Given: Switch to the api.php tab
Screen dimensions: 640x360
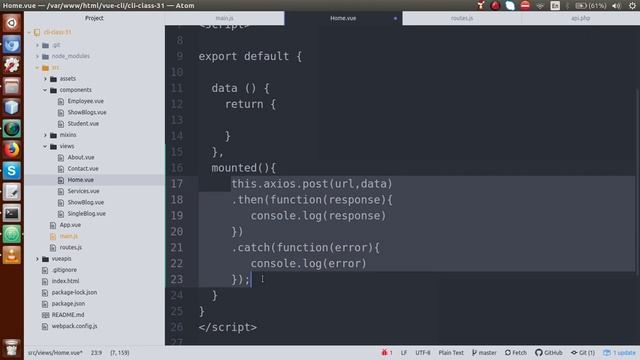Looking at the screenshot, I should (580, 18).
